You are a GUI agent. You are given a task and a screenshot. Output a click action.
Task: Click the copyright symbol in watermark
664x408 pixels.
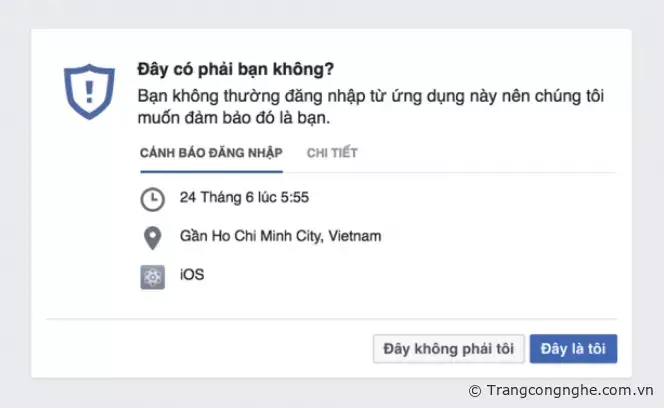(x=474, y=391)
